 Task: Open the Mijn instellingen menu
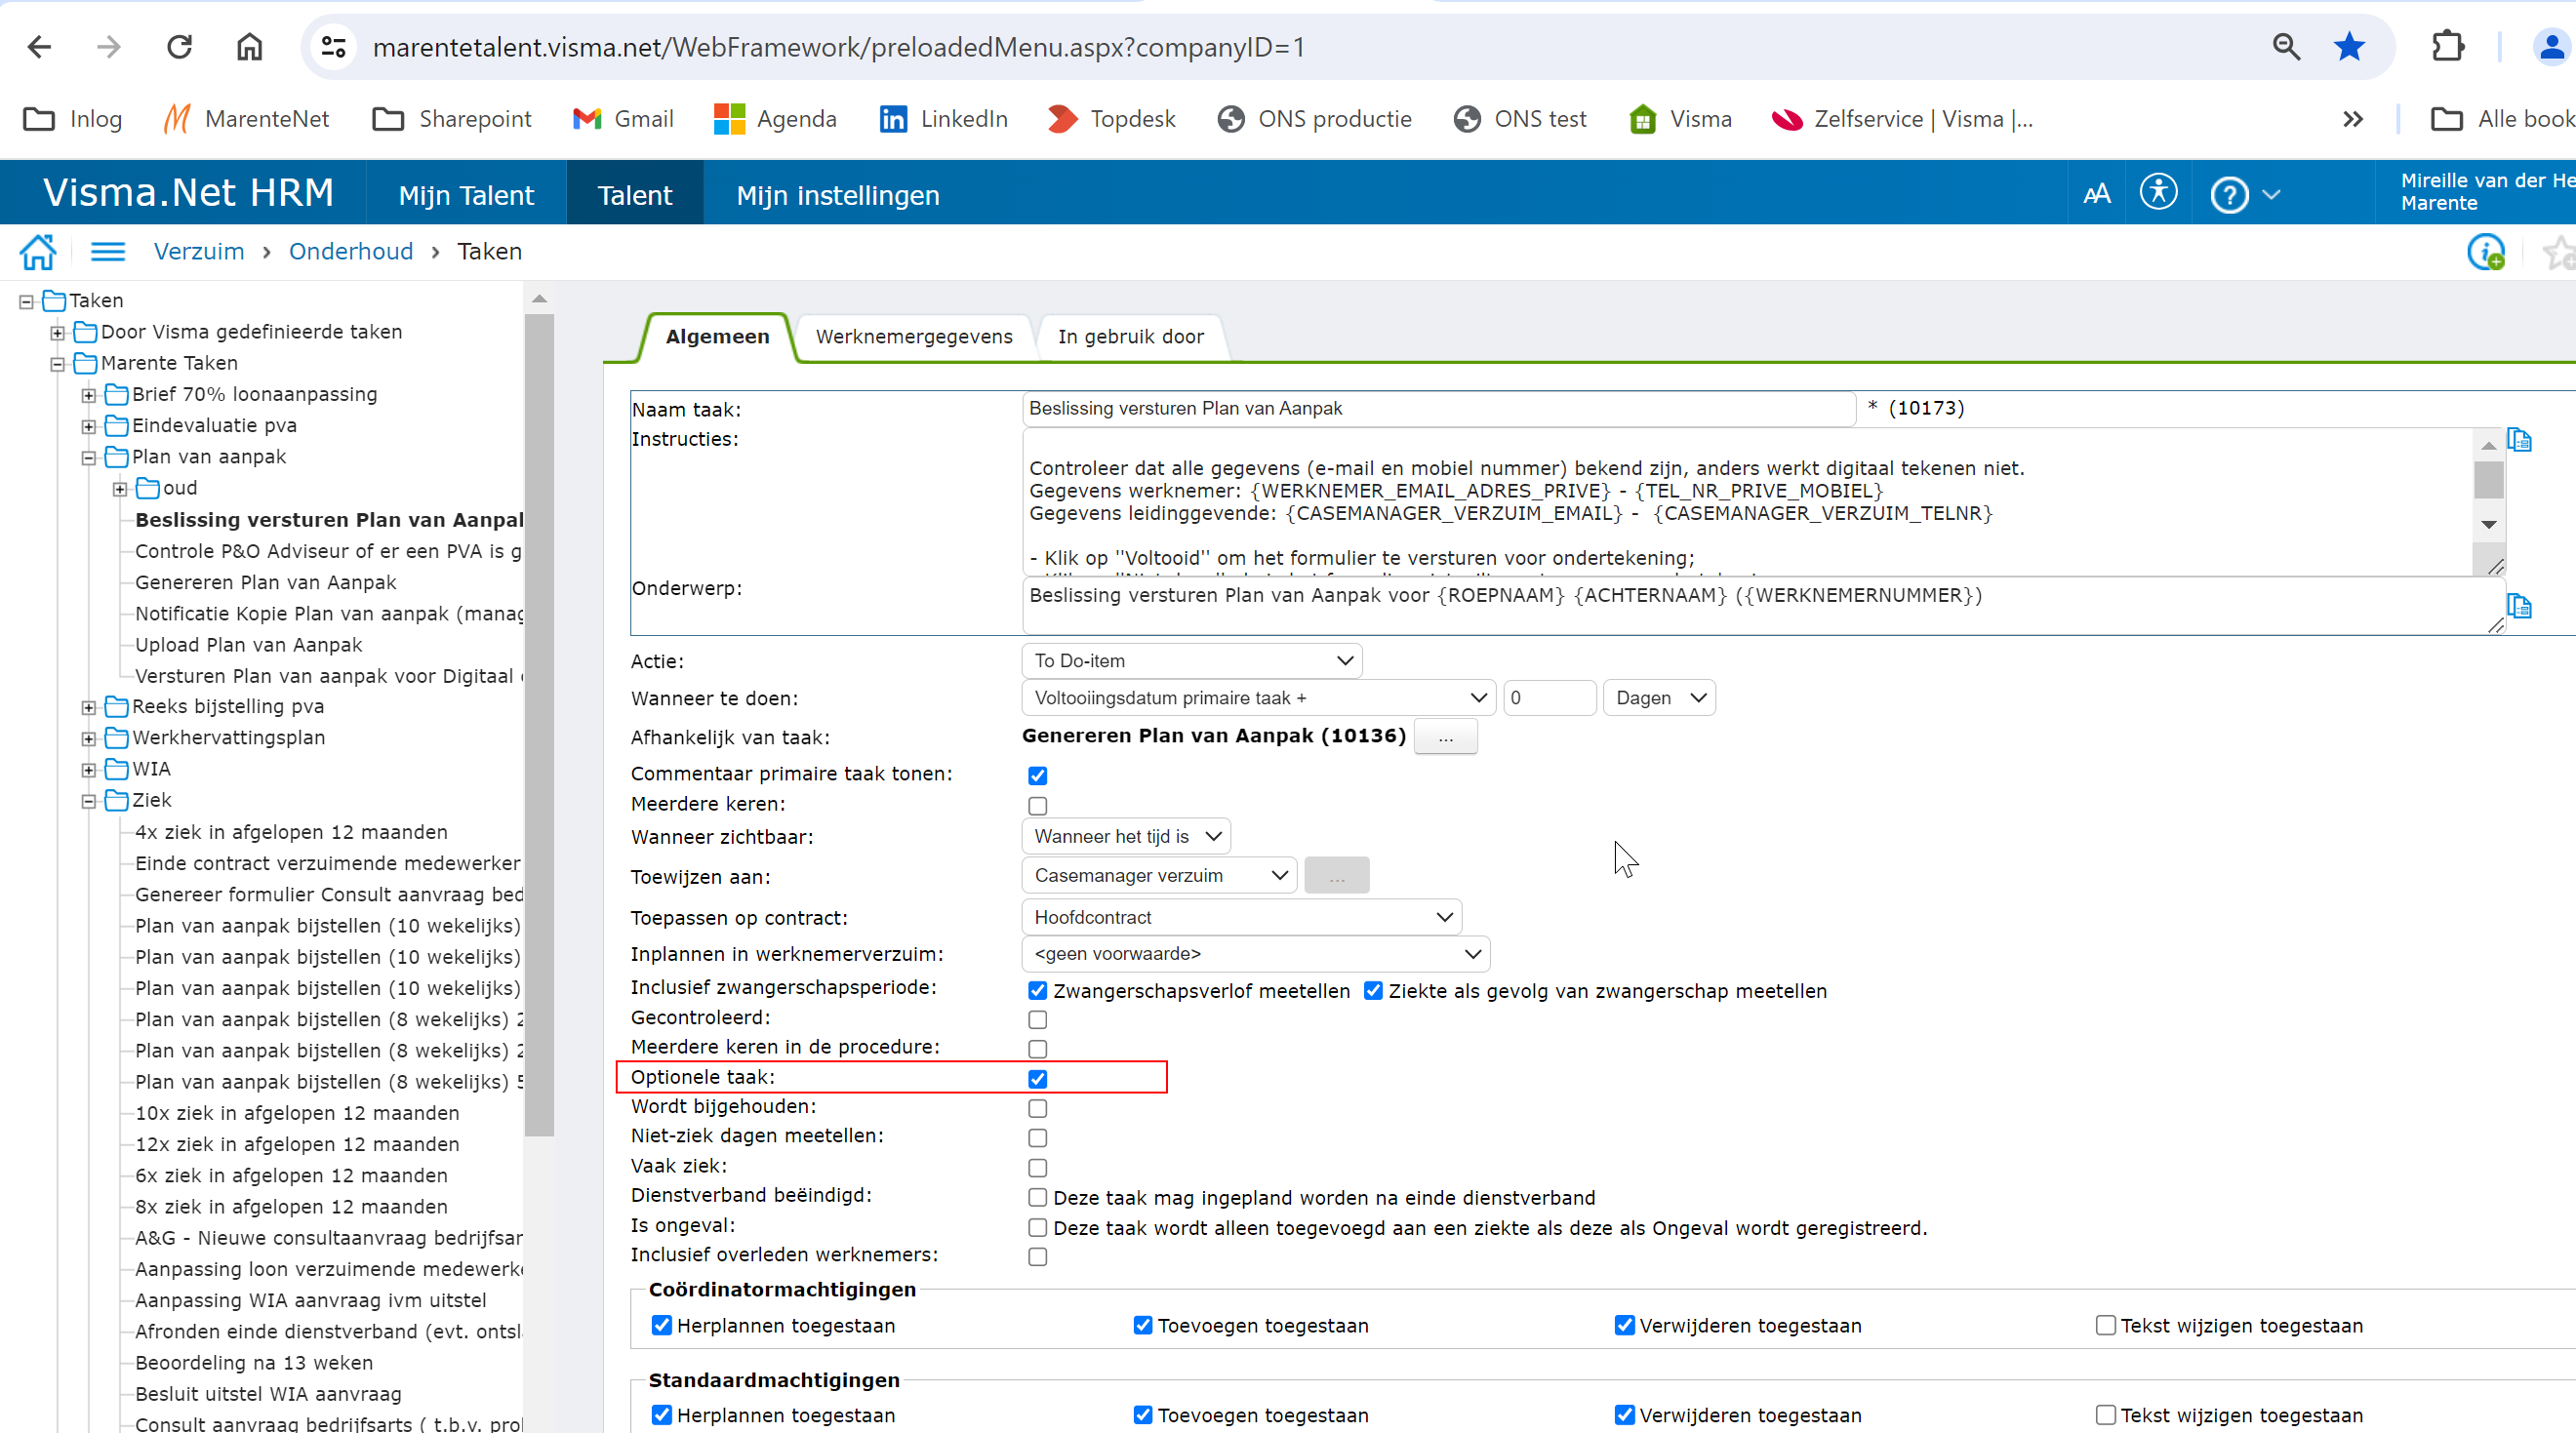pyautogui.click(x=837, y=194)
